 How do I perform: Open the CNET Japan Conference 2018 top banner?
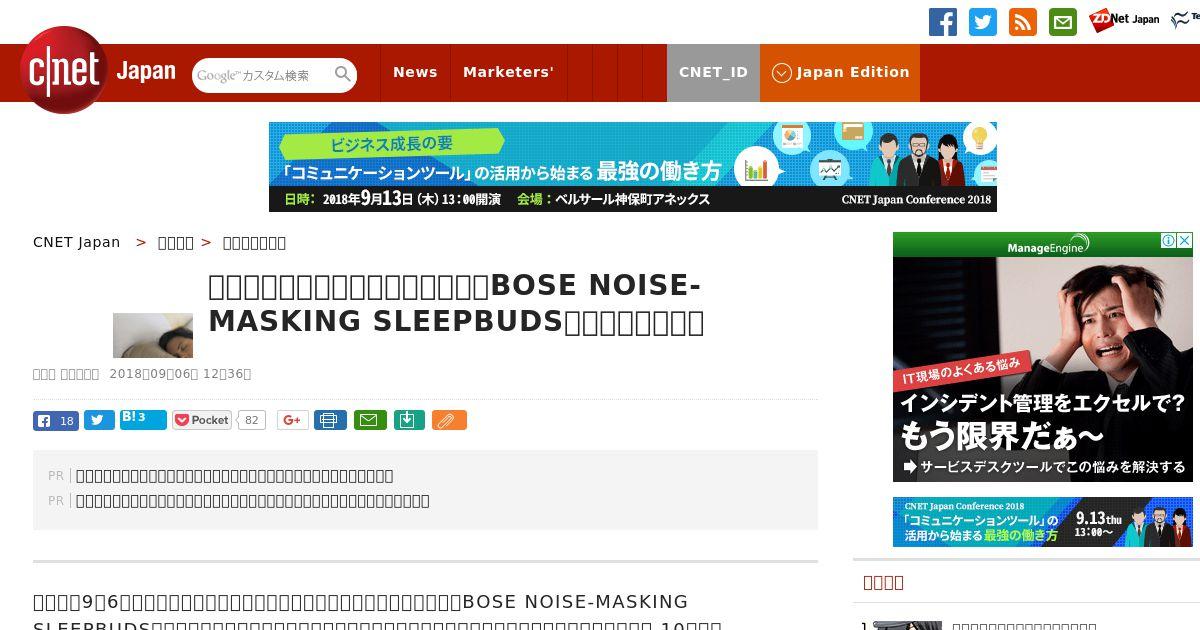(633, 167)
